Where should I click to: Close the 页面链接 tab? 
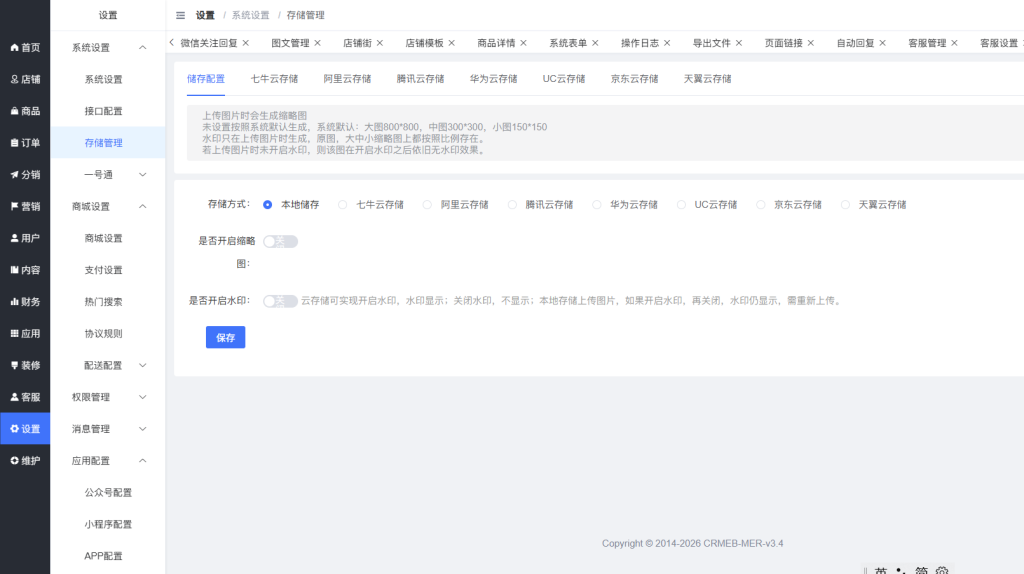click(810, 43)
